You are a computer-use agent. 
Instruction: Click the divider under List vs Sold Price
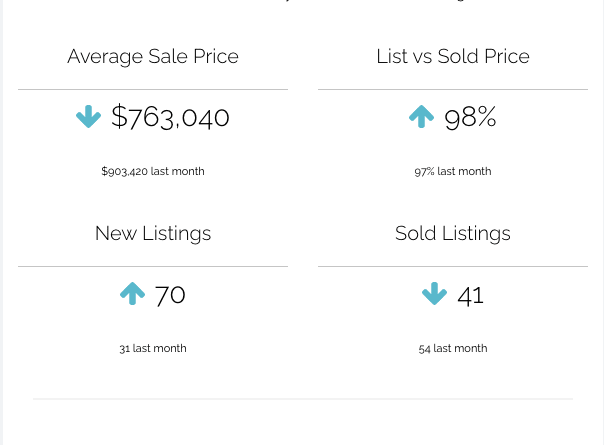coord(453,89)
